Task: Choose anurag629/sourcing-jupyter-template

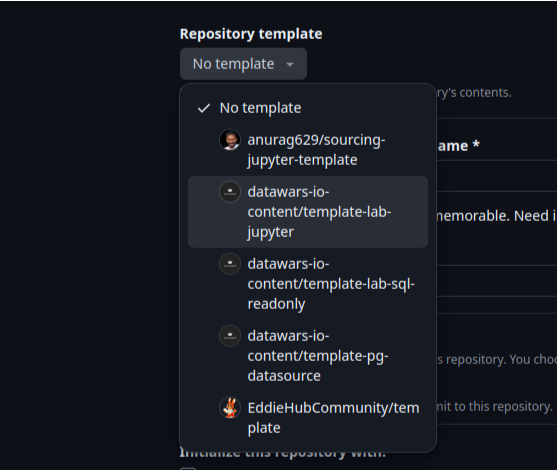Action: 308,150
